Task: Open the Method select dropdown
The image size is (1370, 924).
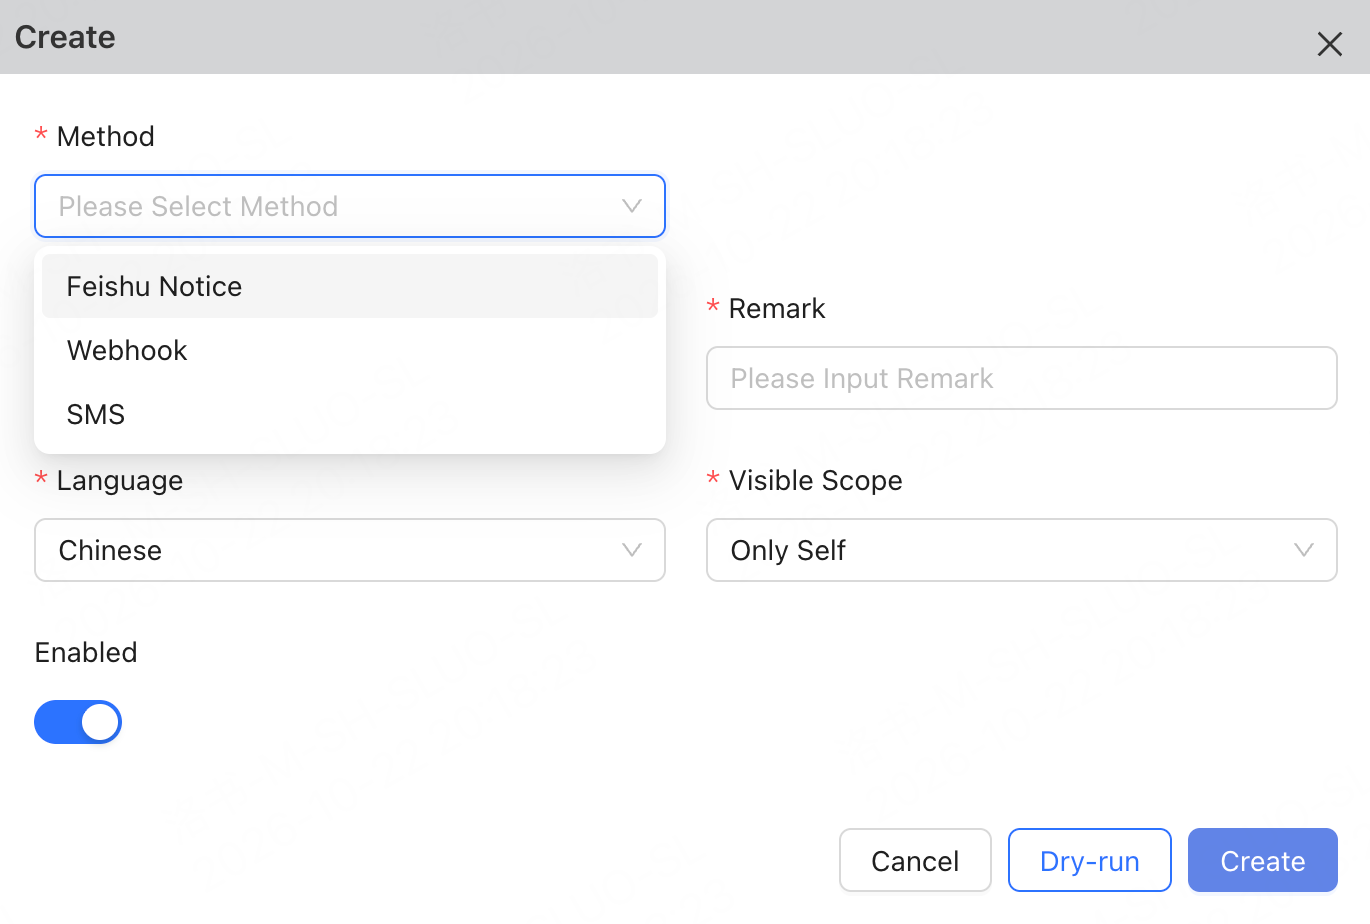Action: pyautogui.click(x=350, y=206)
